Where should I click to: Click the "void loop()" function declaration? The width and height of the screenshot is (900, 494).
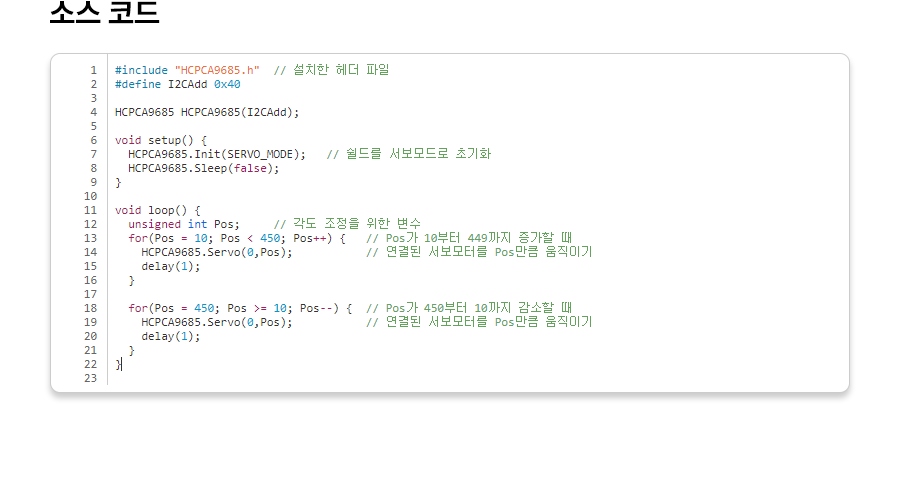pos(157,210)
